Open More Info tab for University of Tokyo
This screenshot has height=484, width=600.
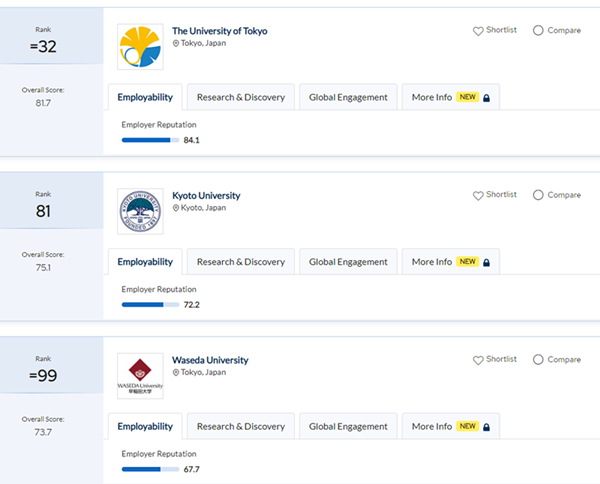tap(451, 97)
